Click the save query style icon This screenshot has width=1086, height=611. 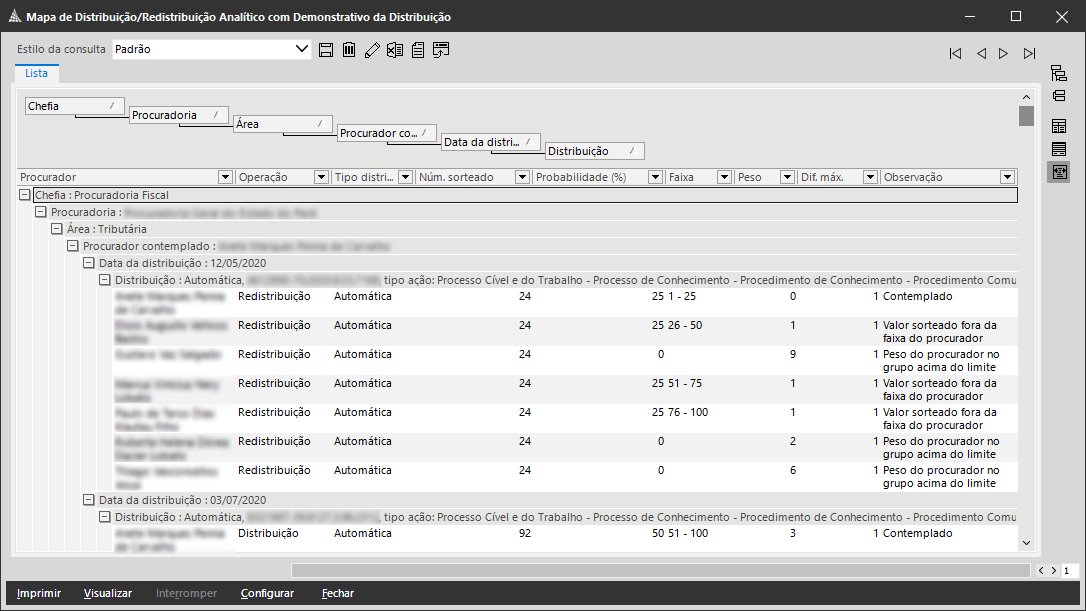[x=326, y=50]
